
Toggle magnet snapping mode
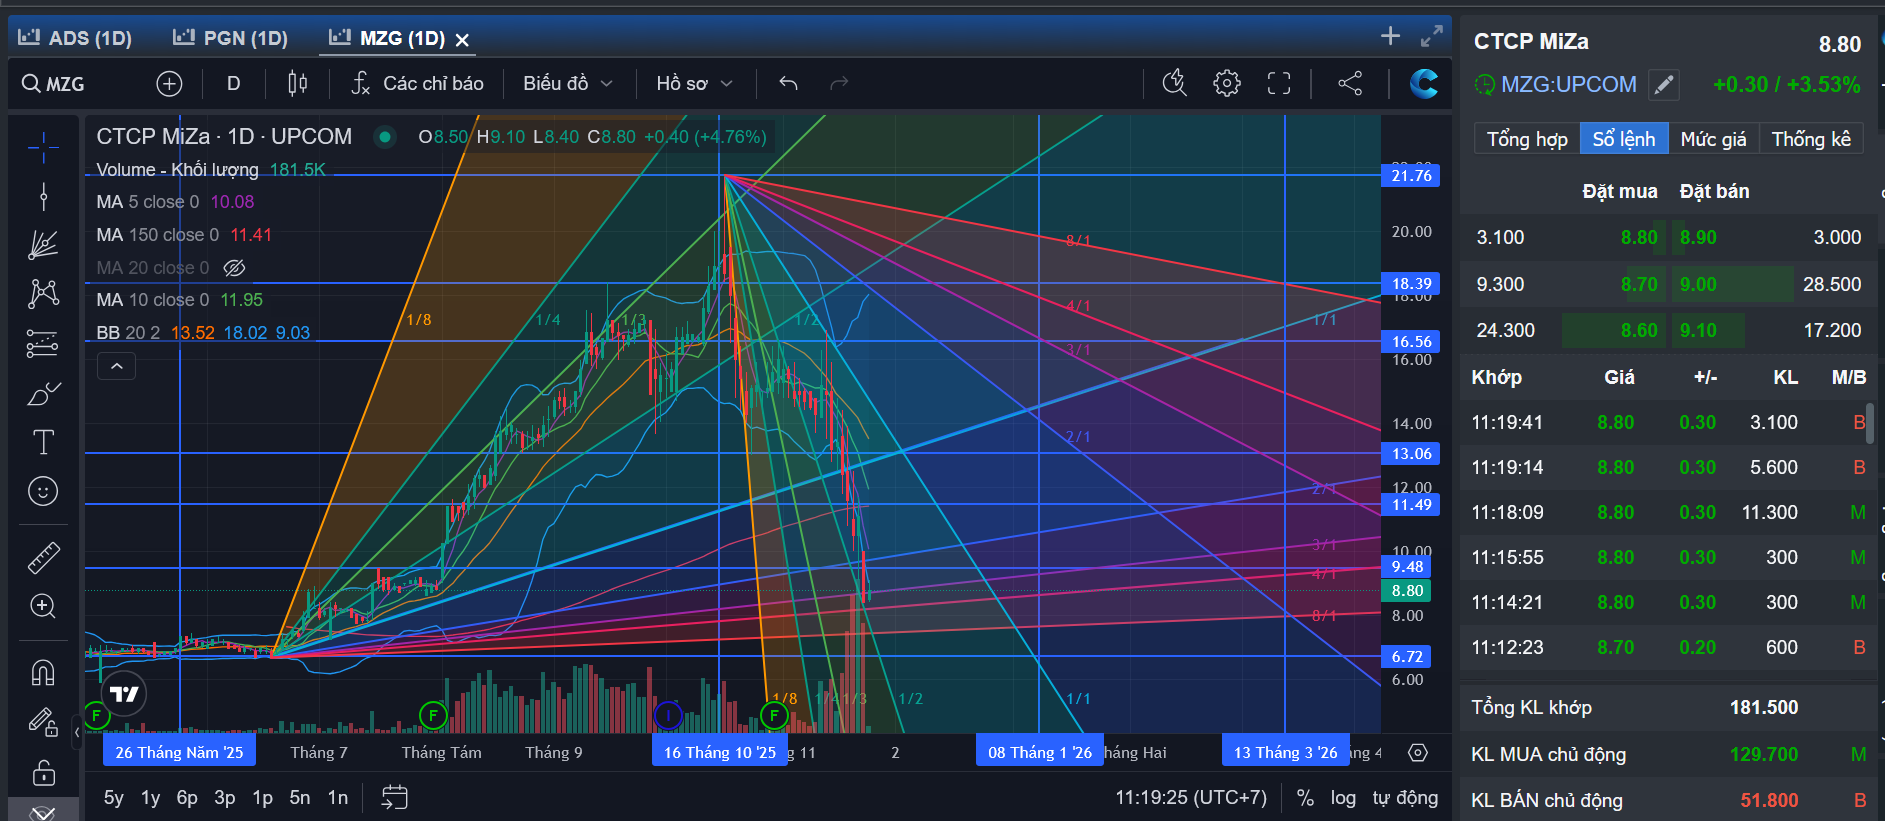click(43, 672)
